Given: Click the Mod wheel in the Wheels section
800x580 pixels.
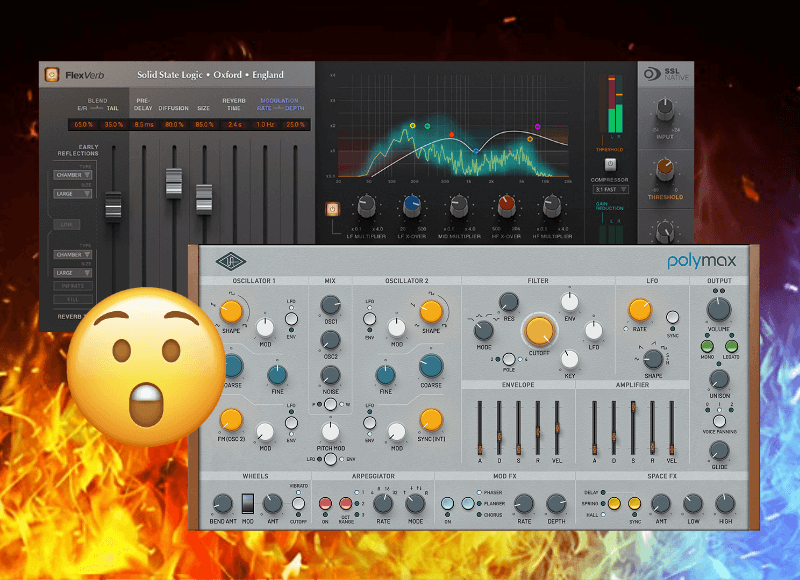Looking at the screenshot, I should pos(247,504).
